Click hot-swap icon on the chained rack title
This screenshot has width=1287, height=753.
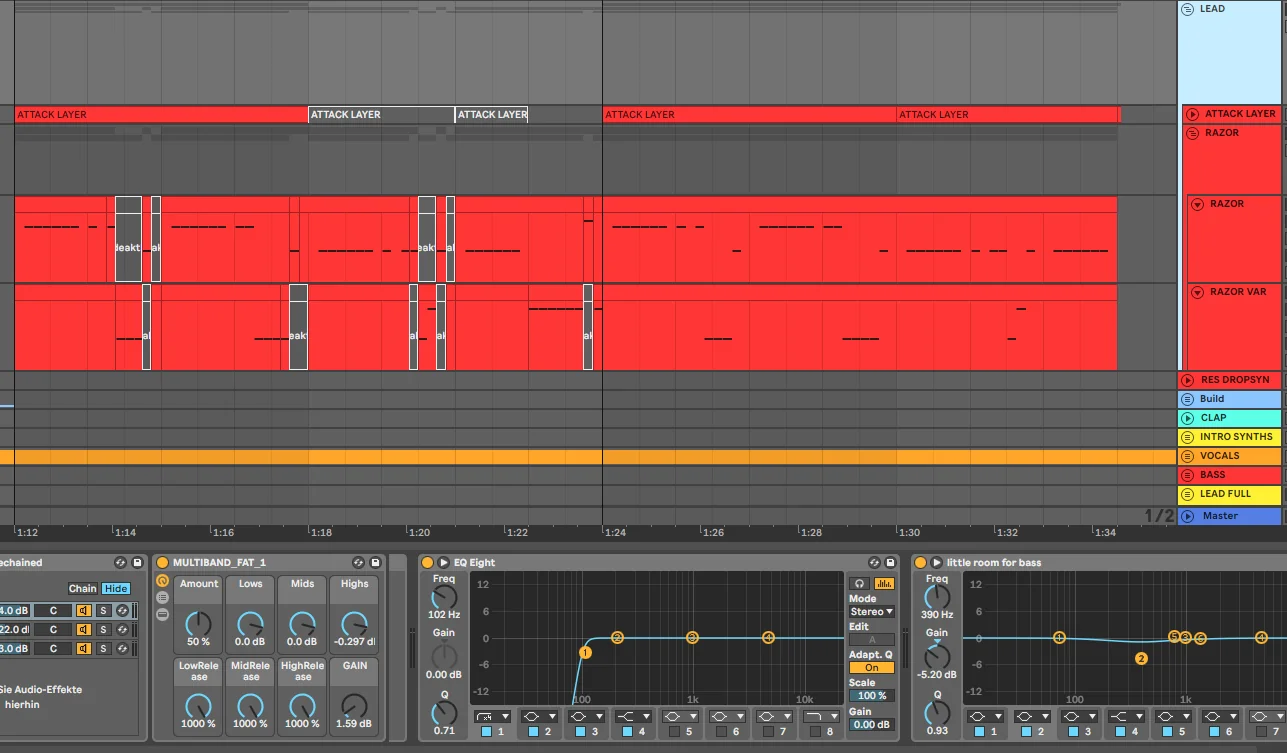pyautogui.click(x=121, y=563)
